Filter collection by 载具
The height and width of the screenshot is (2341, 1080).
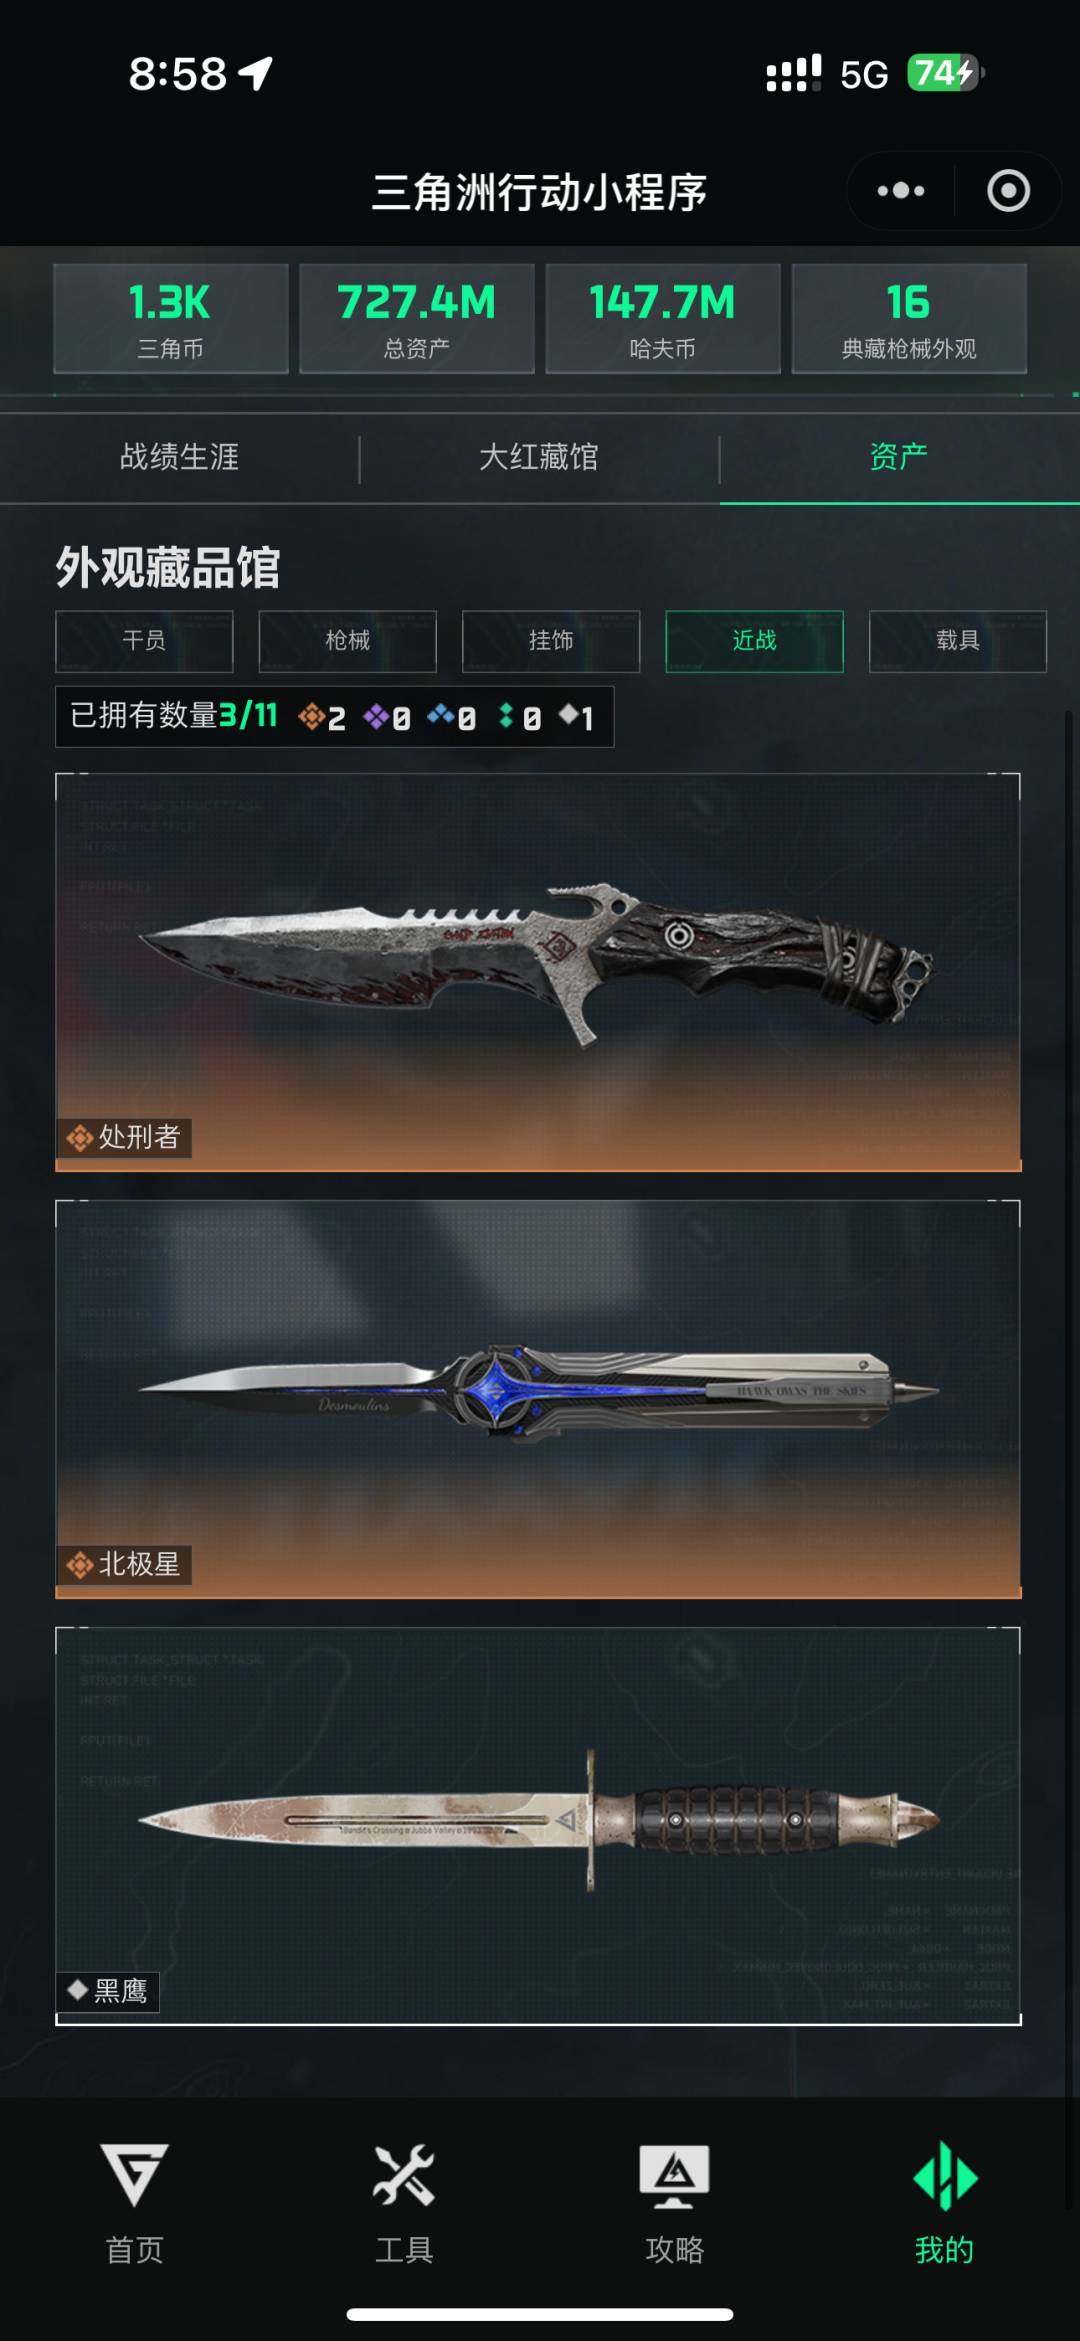click(x=958, y=641)
